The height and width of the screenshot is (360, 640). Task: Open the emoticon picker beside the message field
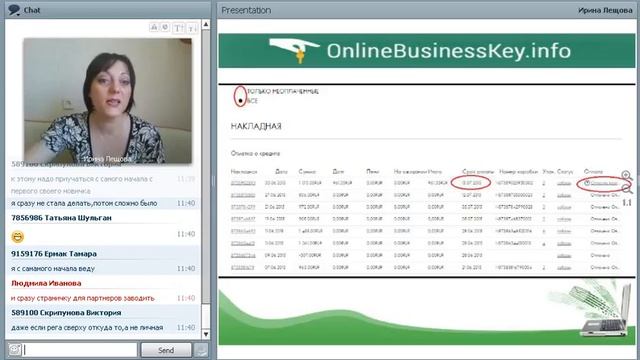pyautogui.click(x=15, y=350)
